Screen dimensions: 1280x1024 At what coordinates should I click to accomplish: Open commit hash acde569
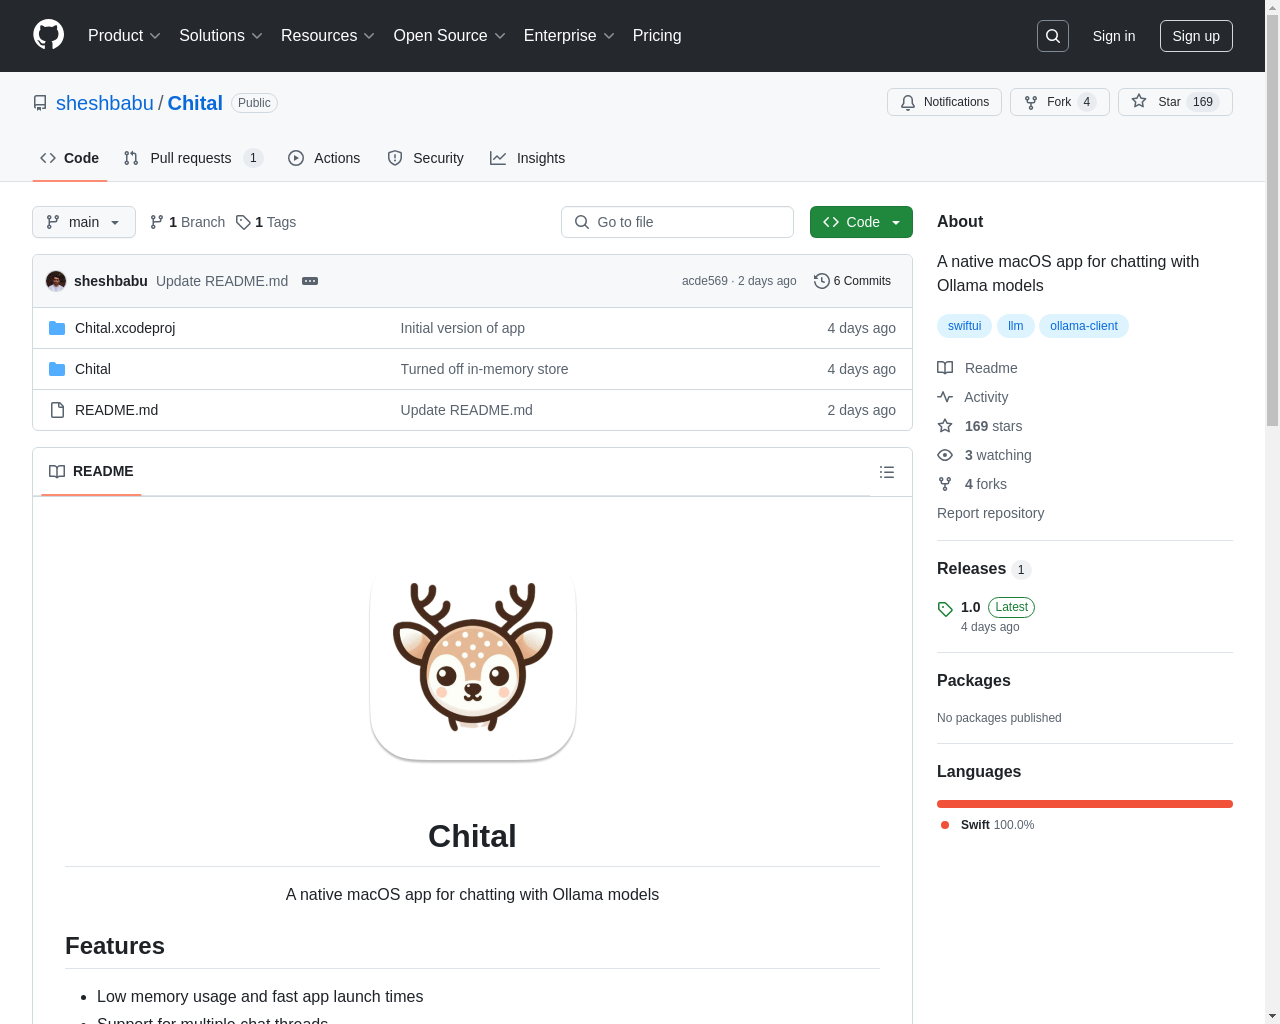pos(705,281)
